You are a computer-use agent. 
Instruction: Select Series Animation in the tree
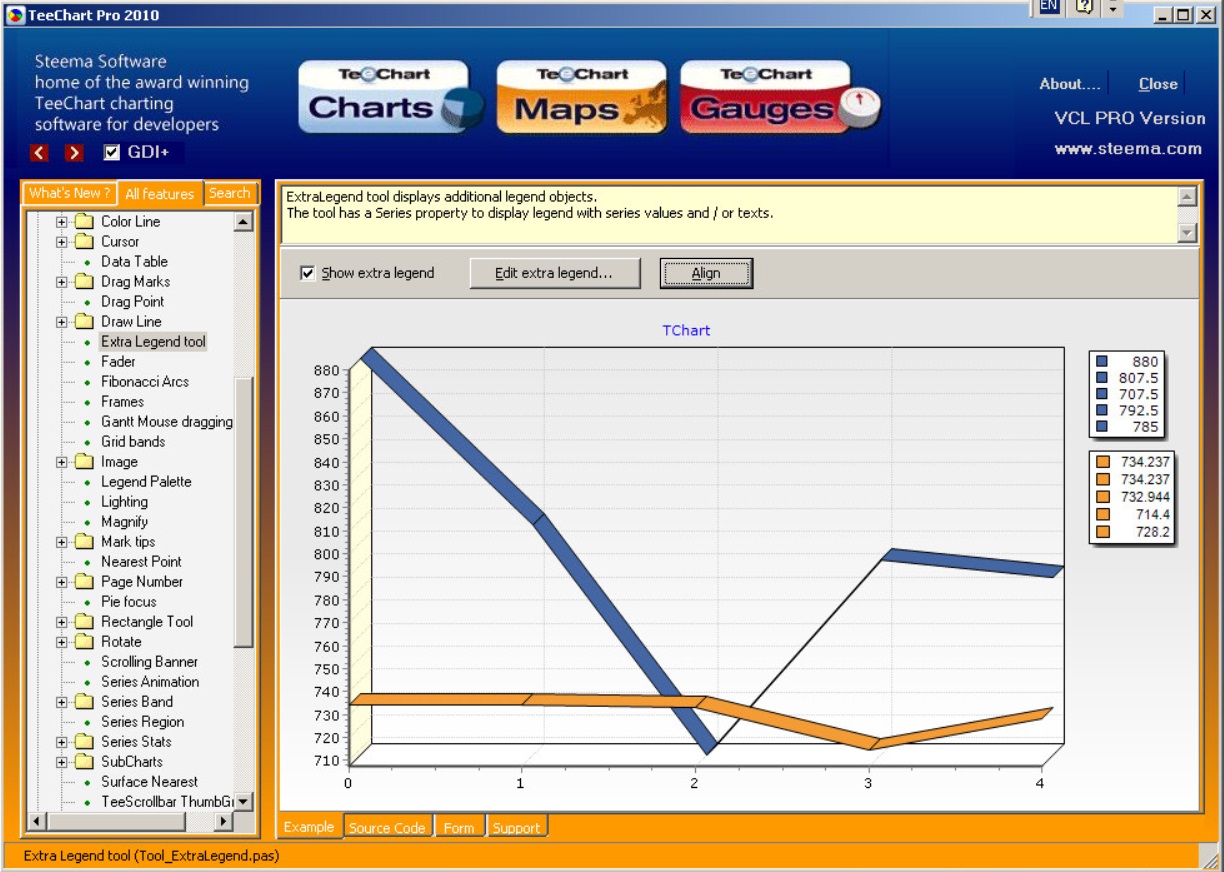pos(150,682)
